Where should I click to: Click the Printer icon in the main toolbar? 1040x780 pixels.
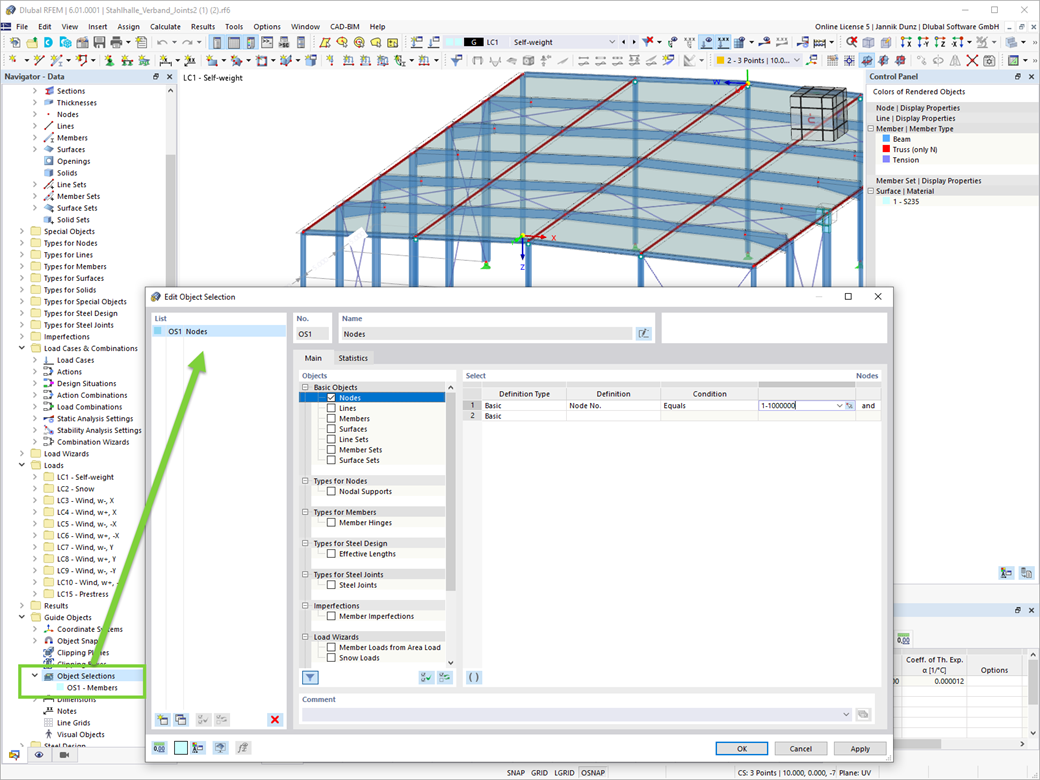click(117, 43)
